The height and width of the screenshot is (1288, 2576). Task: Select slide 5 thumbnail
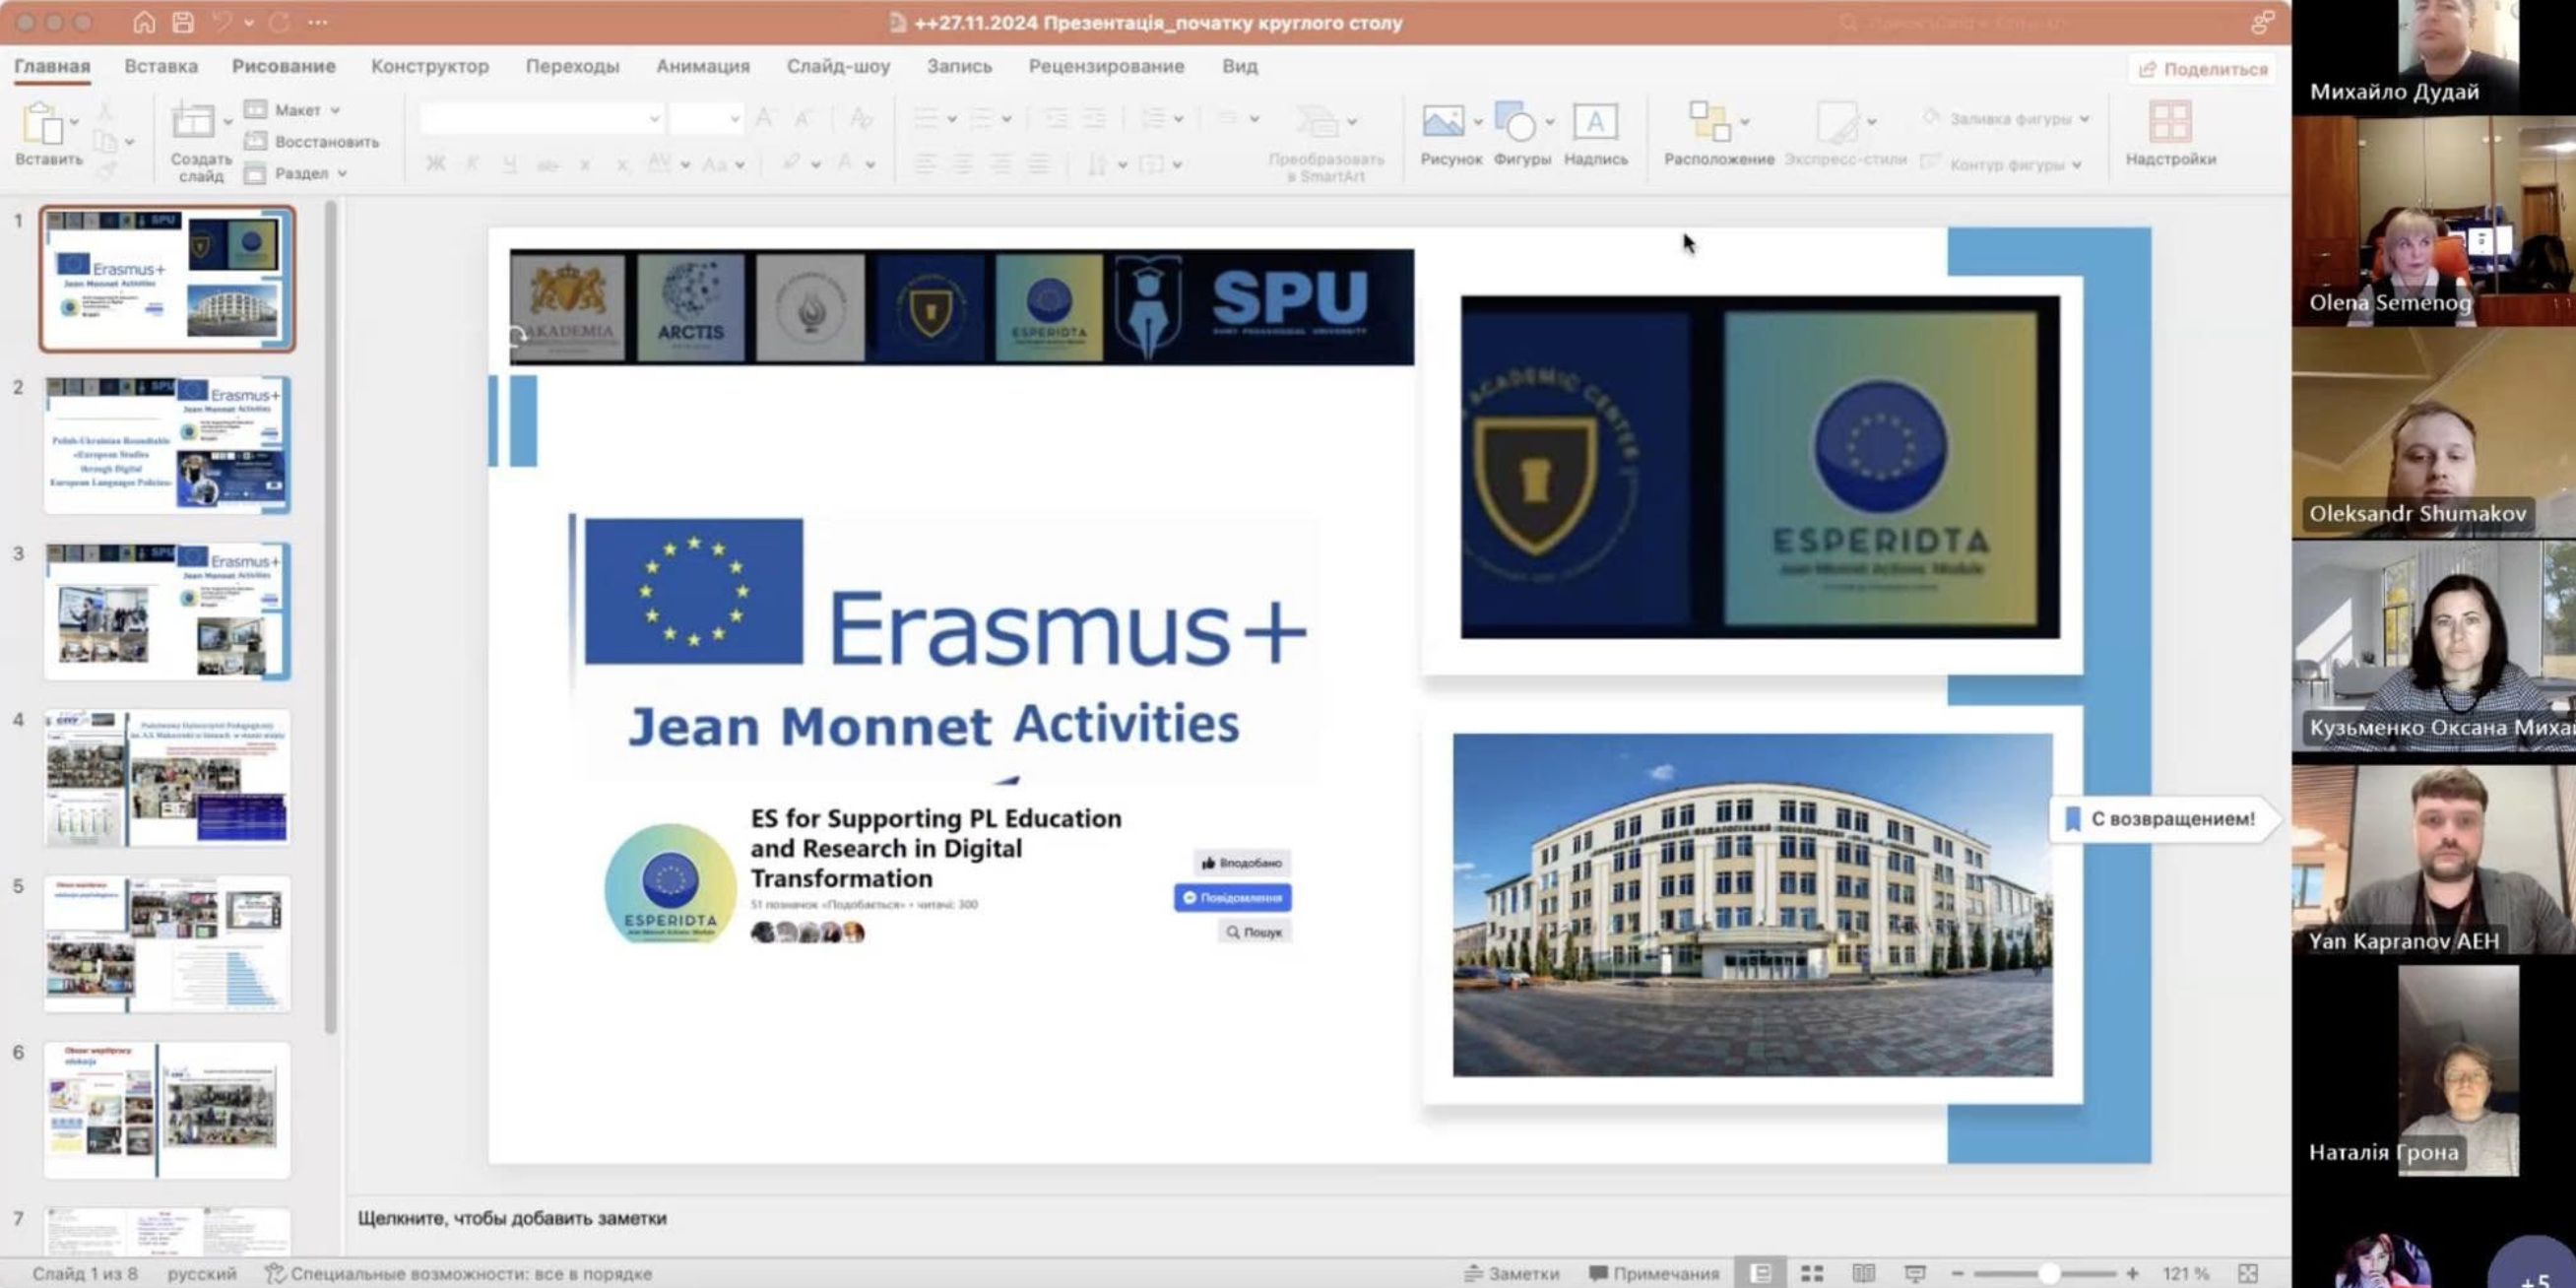pyautogui.click(x=167, y=944)
